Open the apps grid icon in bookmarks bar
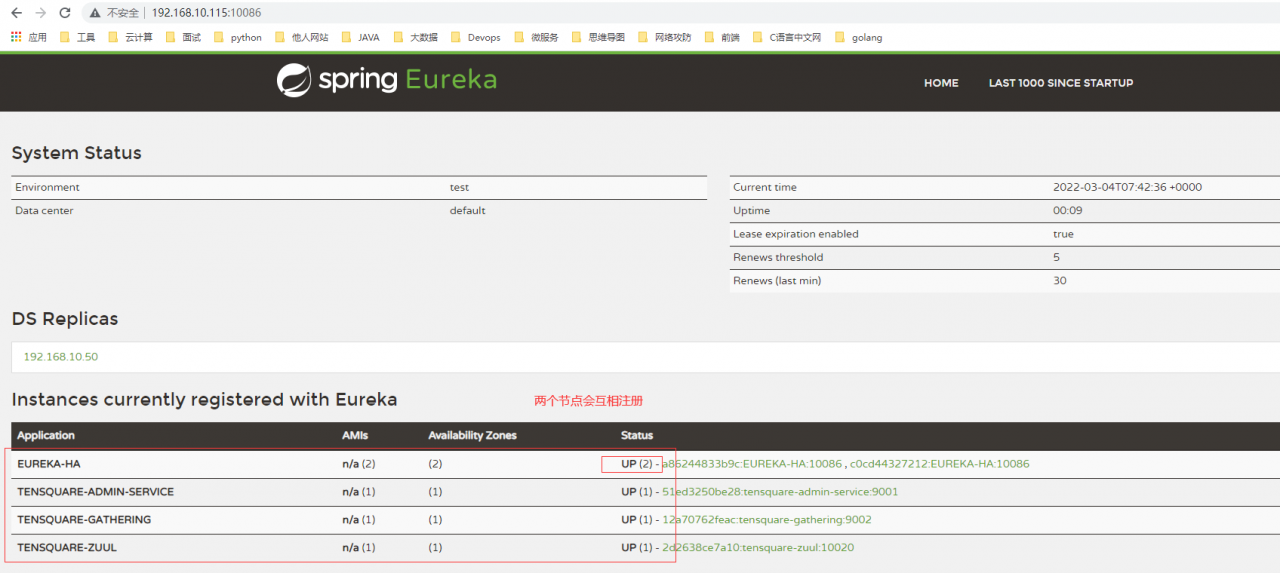 click(x=16, y=37)
